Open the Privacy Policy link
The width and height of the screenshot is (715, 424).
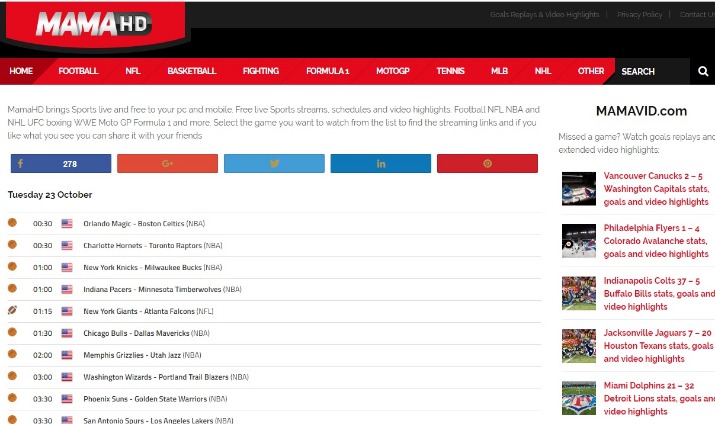[x=639, y=15]
